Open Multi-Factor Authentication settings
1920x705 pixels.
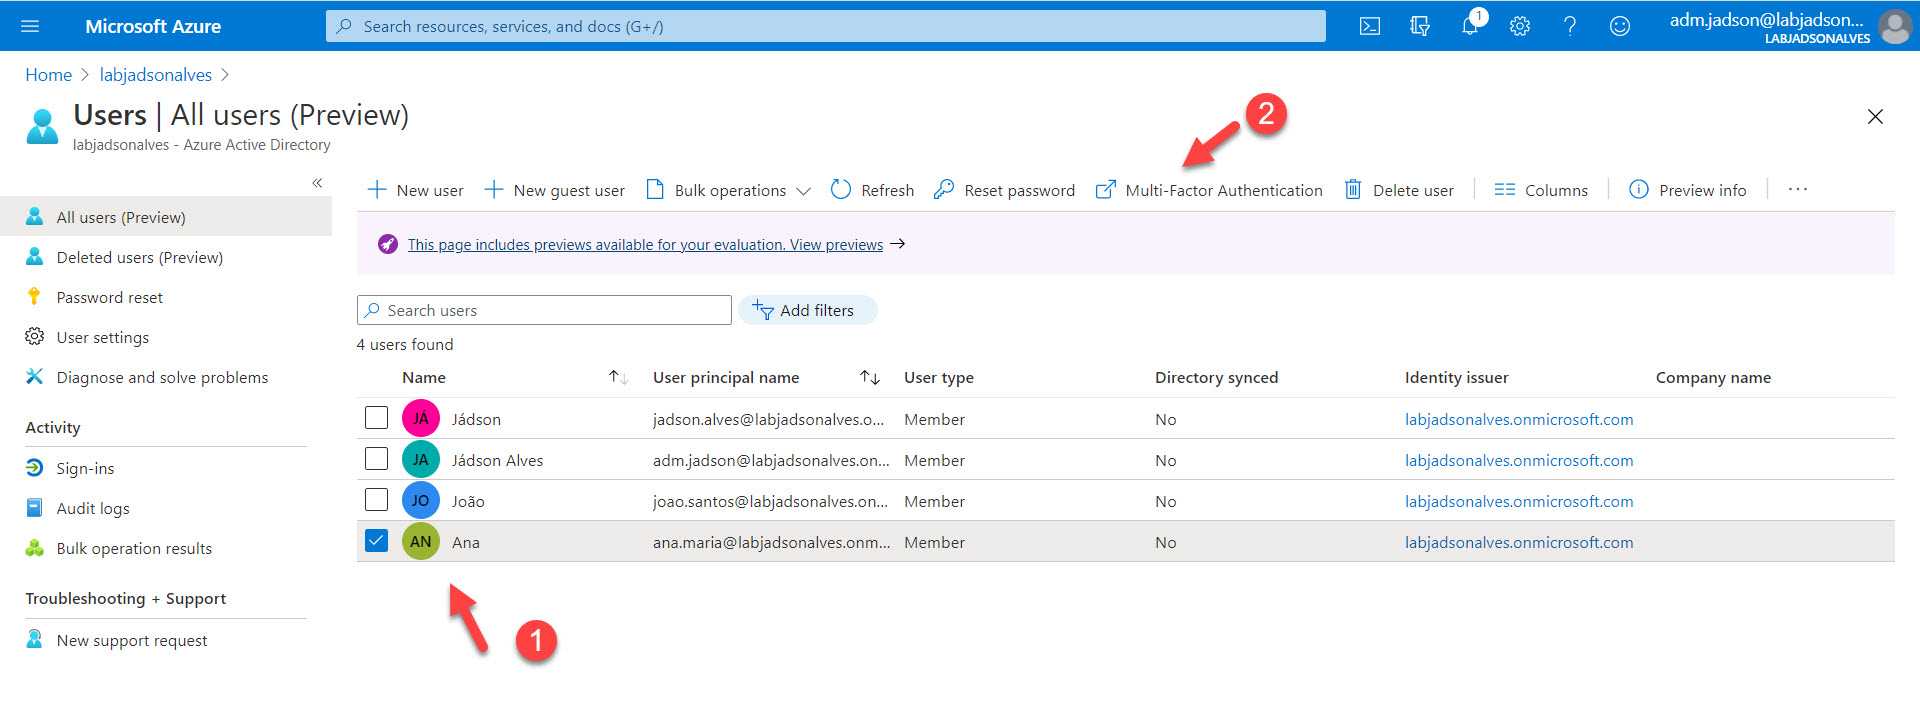[1209, 190]
